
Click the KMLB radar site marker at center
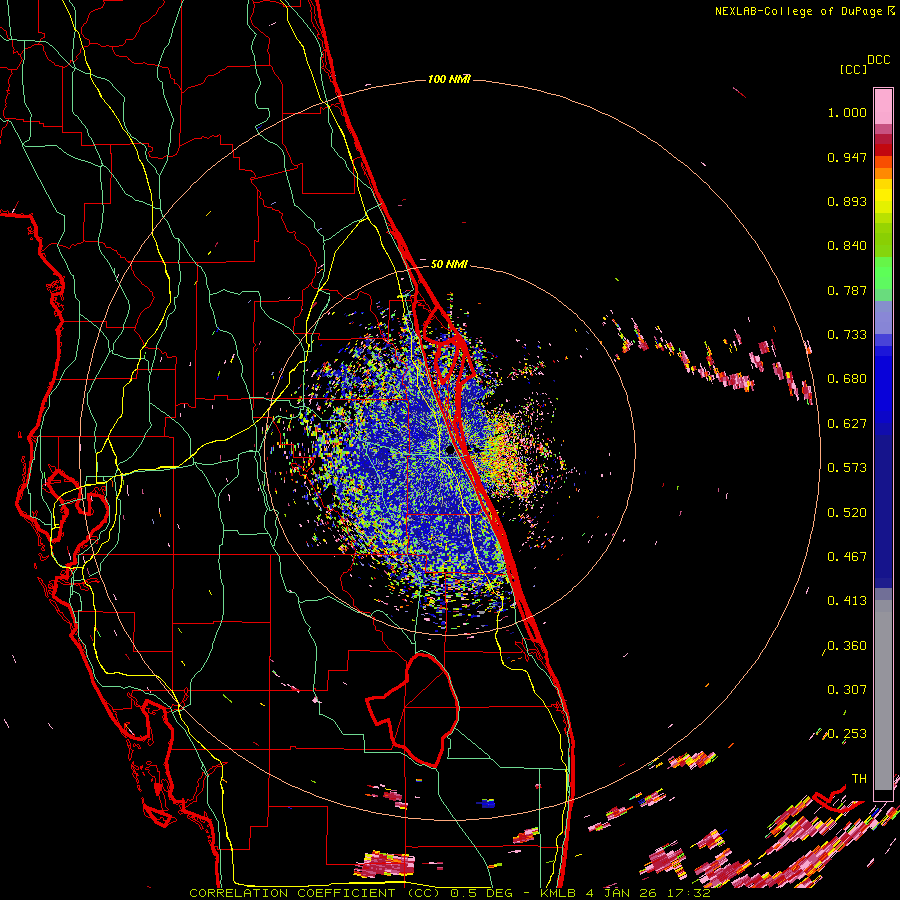tap(450, 451)
